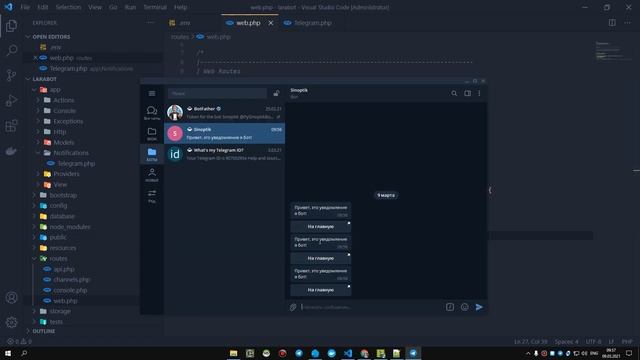Open the Terminal menu

(x=155, y=7)
